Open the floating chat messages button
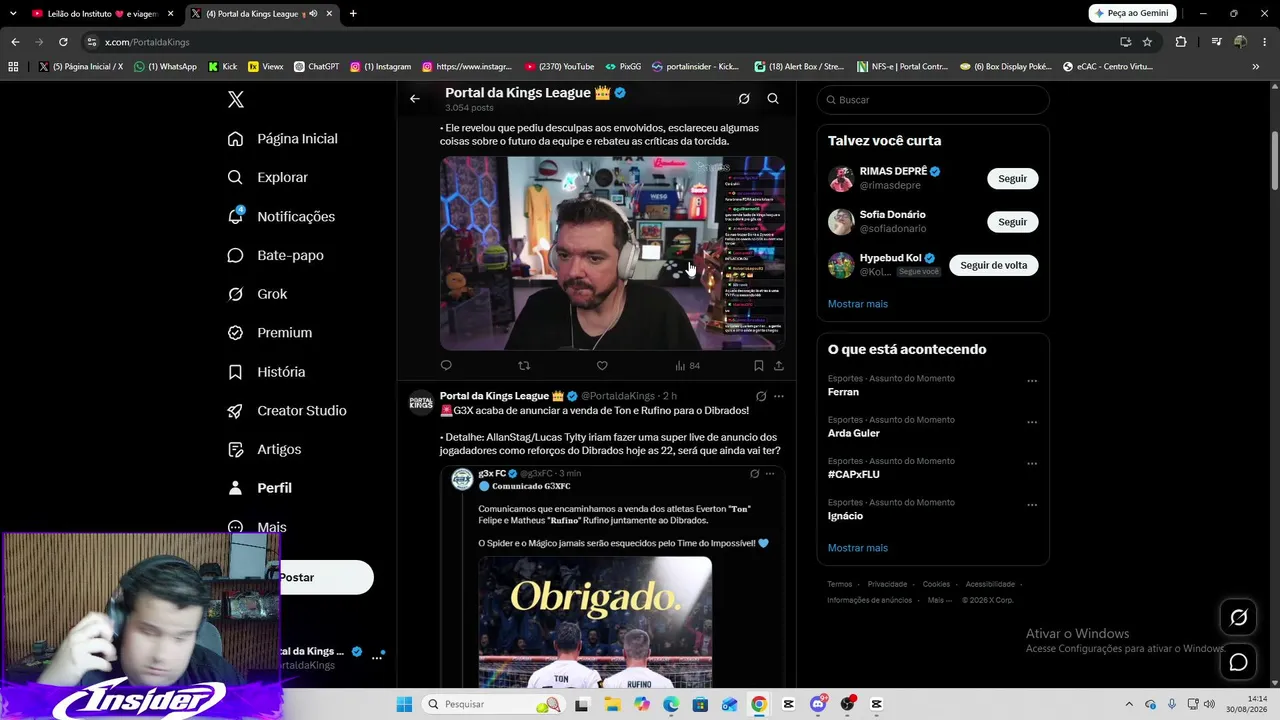Image resolution: width=1280 pixels, height=720 pixels. (1238, 662)
